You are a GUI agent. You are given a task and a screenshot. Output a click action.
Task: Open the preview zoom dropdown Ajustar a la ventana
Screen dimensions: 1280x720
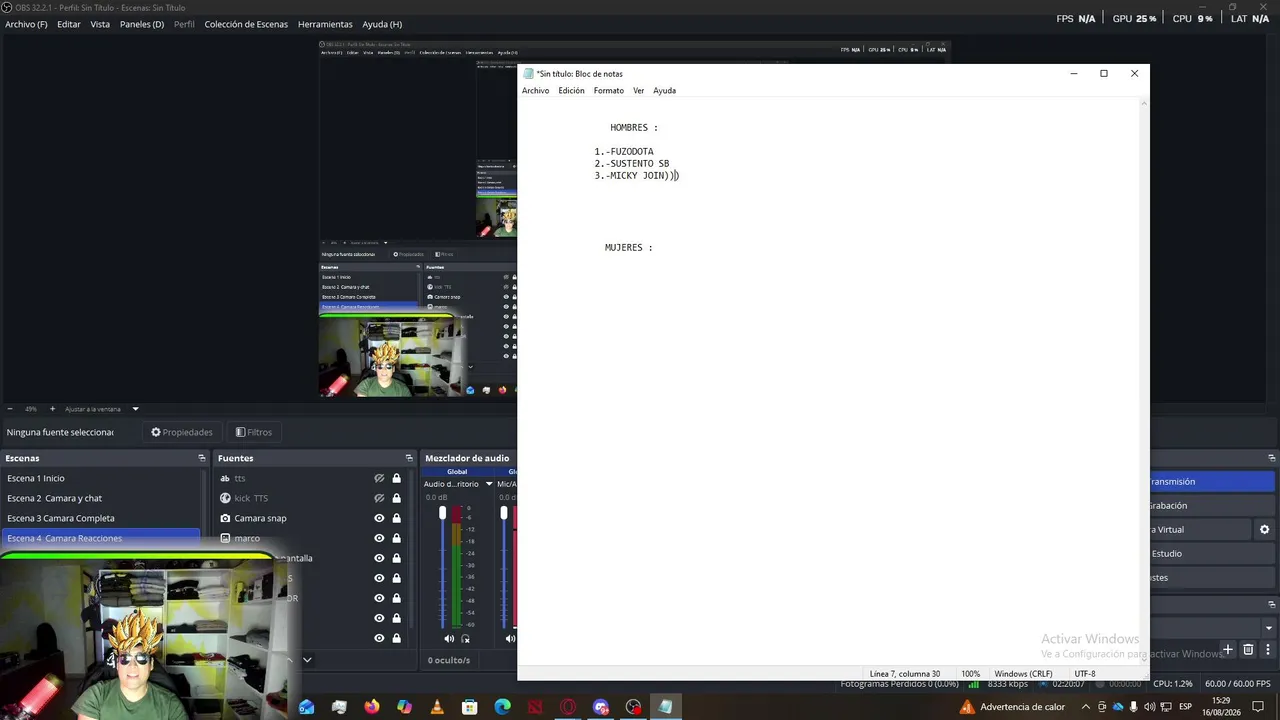[135, 409]
